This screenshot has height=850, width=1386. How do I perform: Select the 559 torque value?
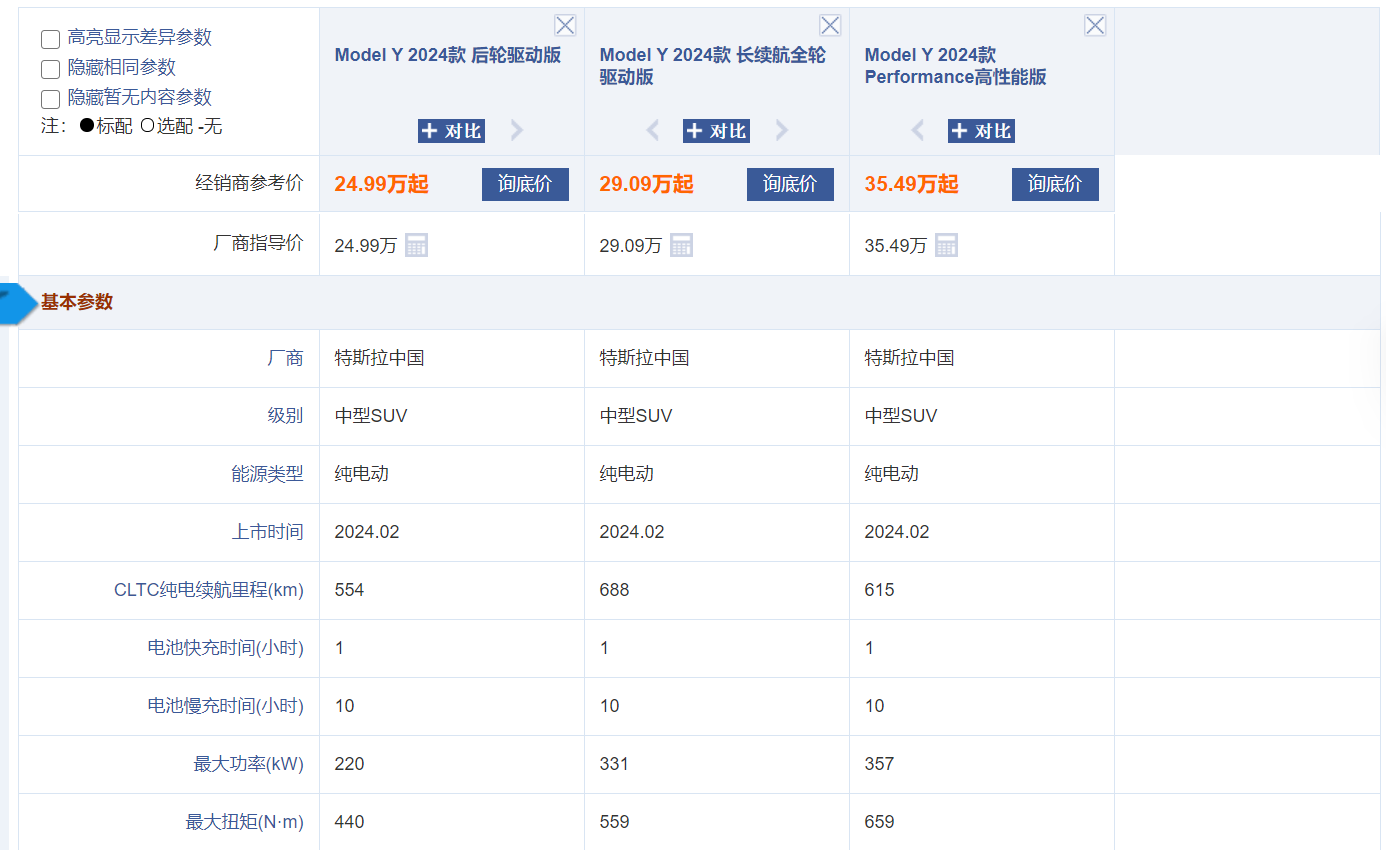[x=614, y=822]
